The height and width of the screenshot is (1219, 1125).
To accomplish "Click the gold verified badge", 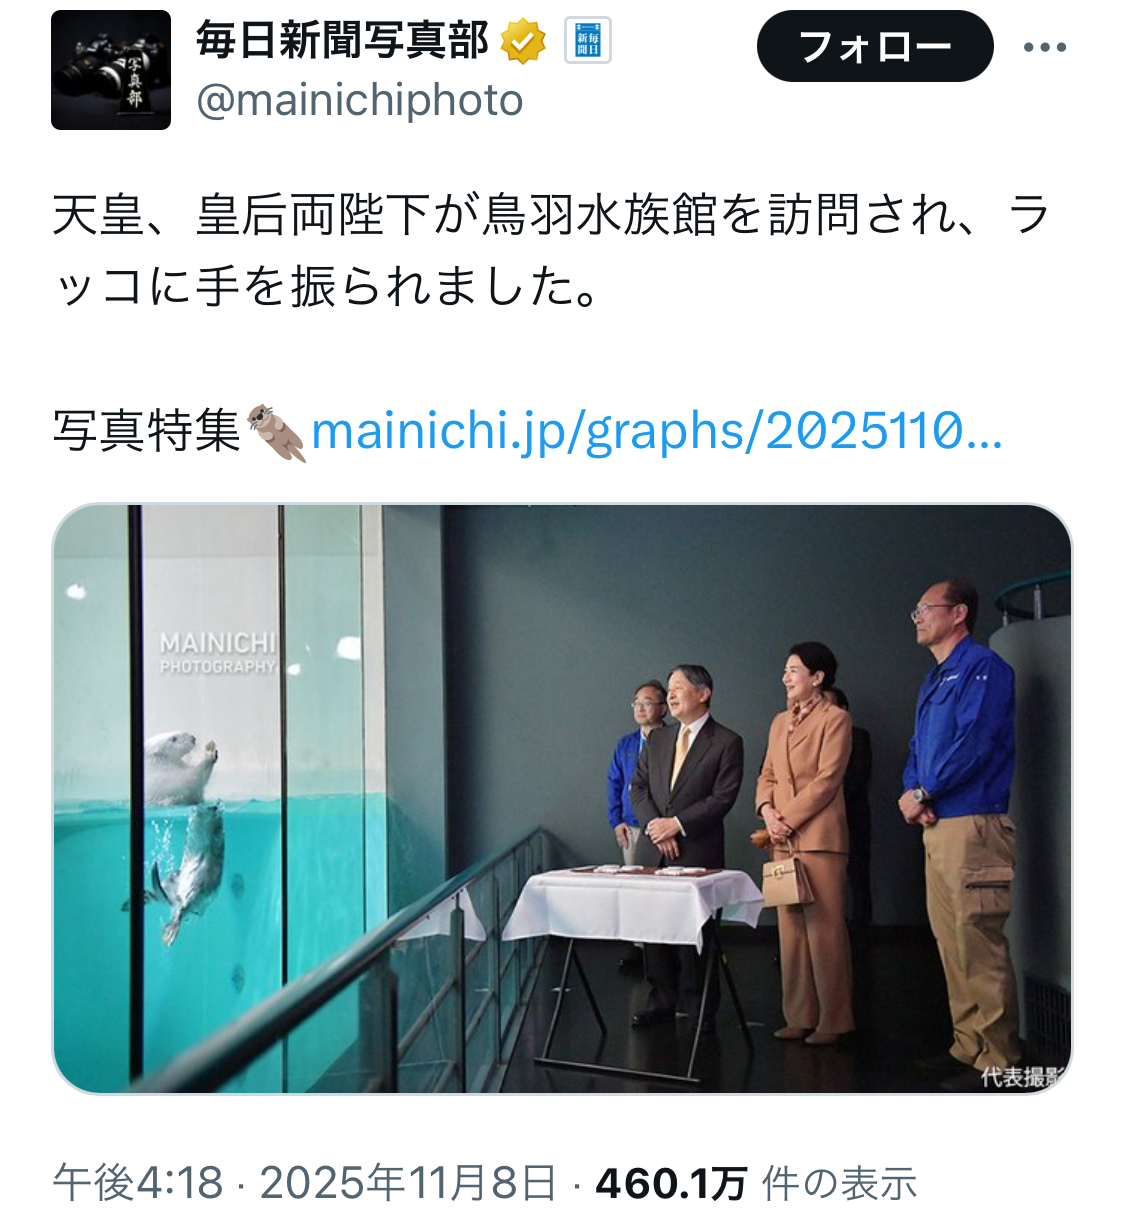I will pos(524,42).
